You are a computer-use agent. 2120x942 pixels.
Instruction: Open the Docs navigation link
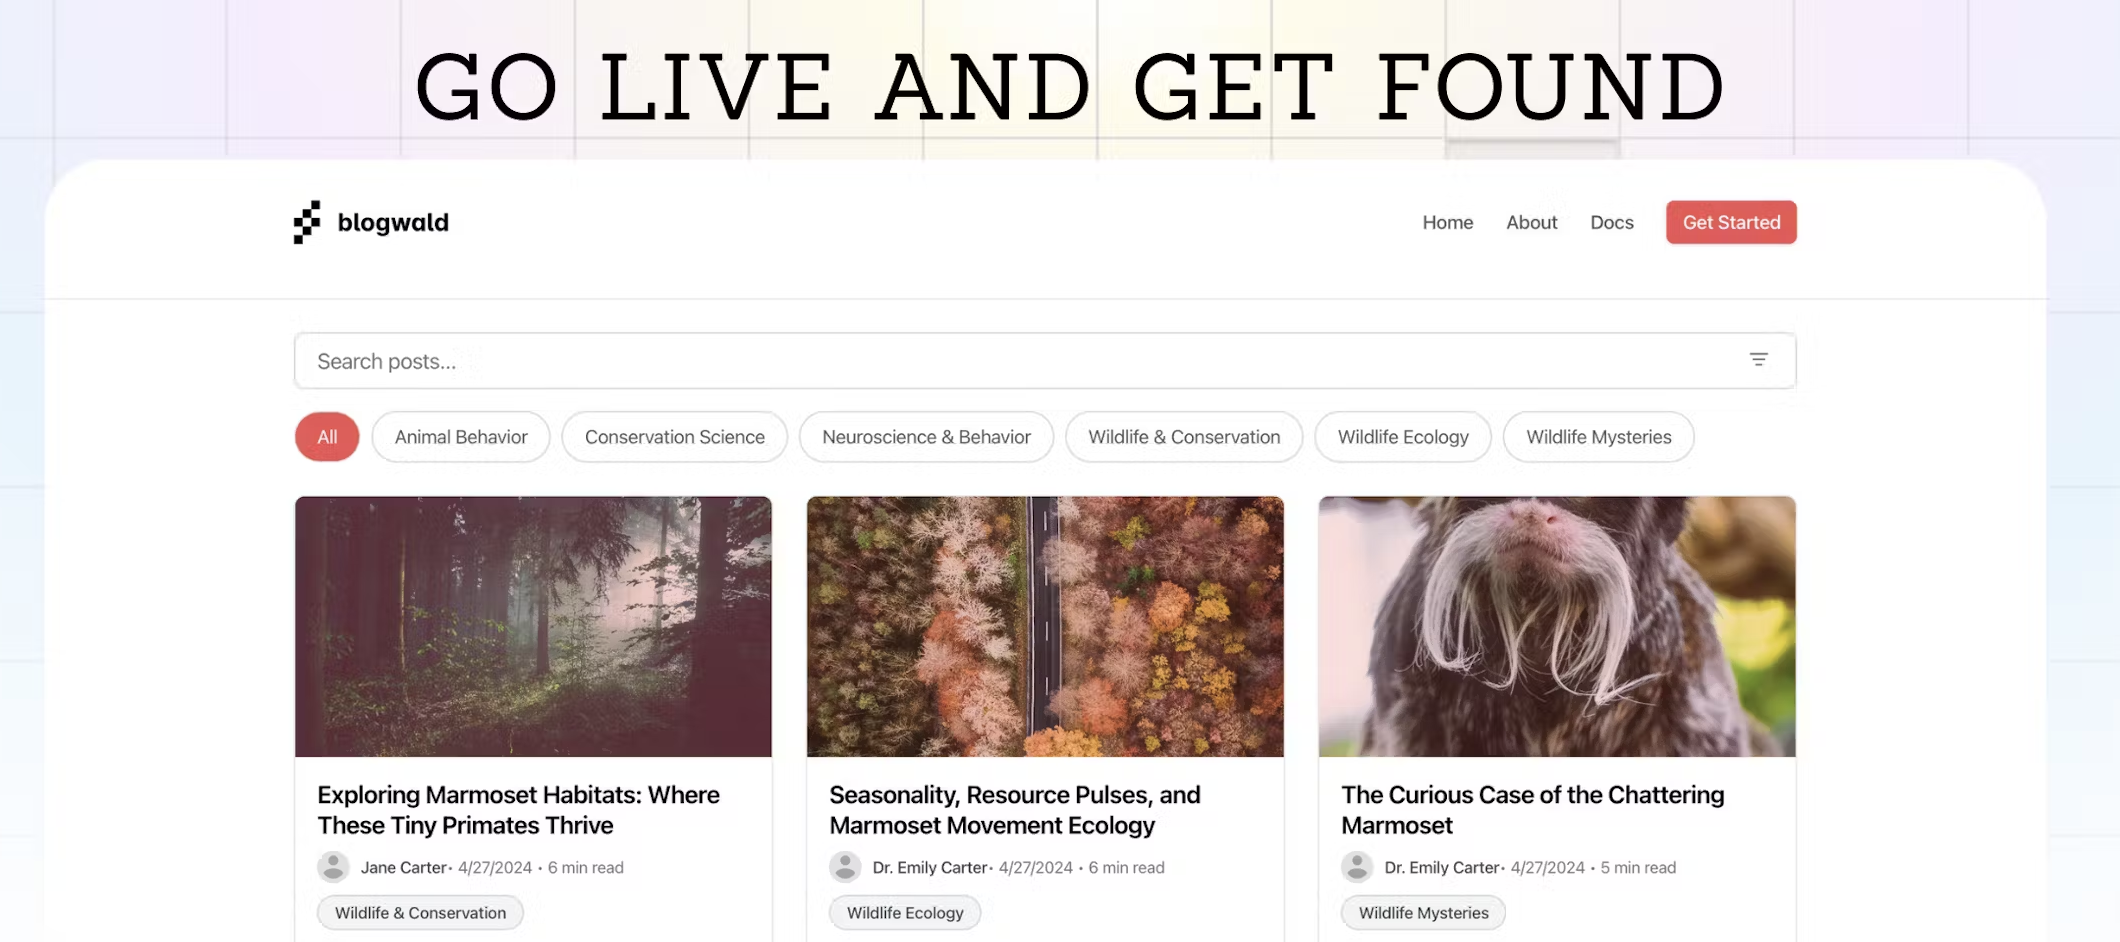coord(1611,222)
